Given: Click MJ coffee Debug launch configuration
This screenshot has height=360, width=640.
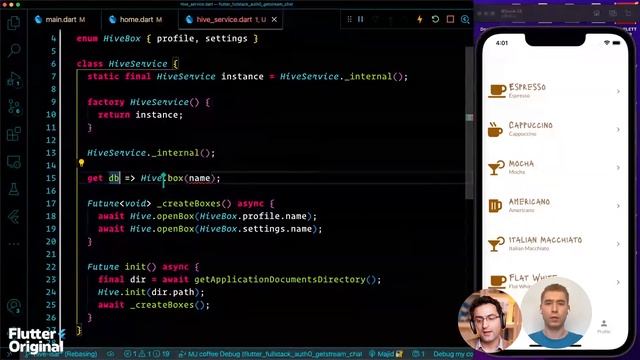Looking at the screenshot, I should point(270,354).
